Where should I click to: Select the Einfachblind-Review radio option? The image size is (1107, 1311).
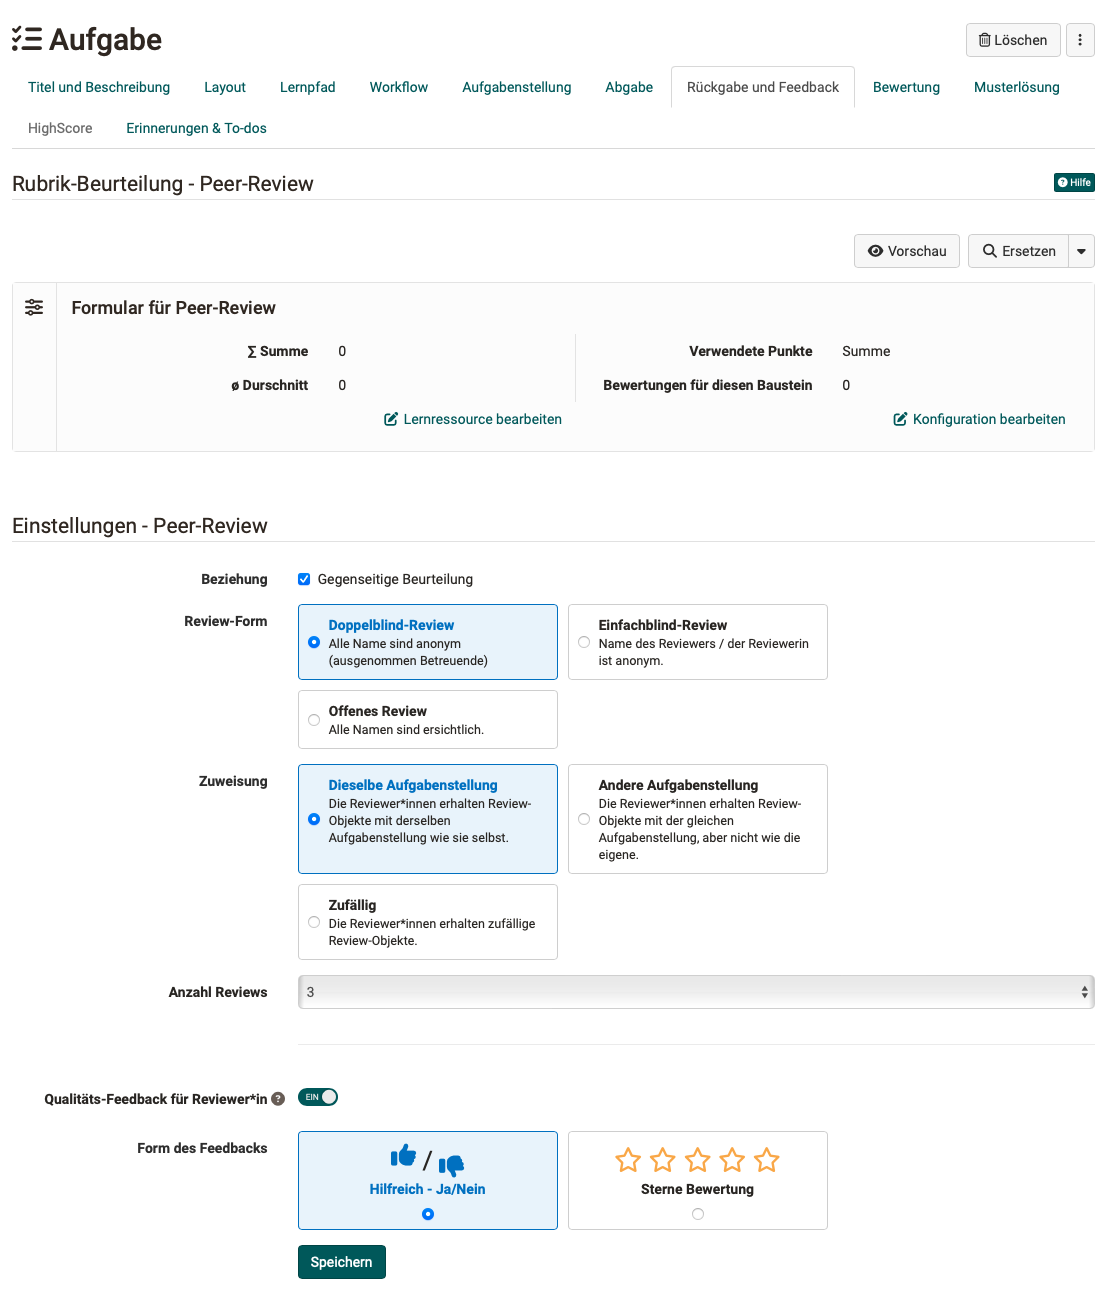point(584,642)
